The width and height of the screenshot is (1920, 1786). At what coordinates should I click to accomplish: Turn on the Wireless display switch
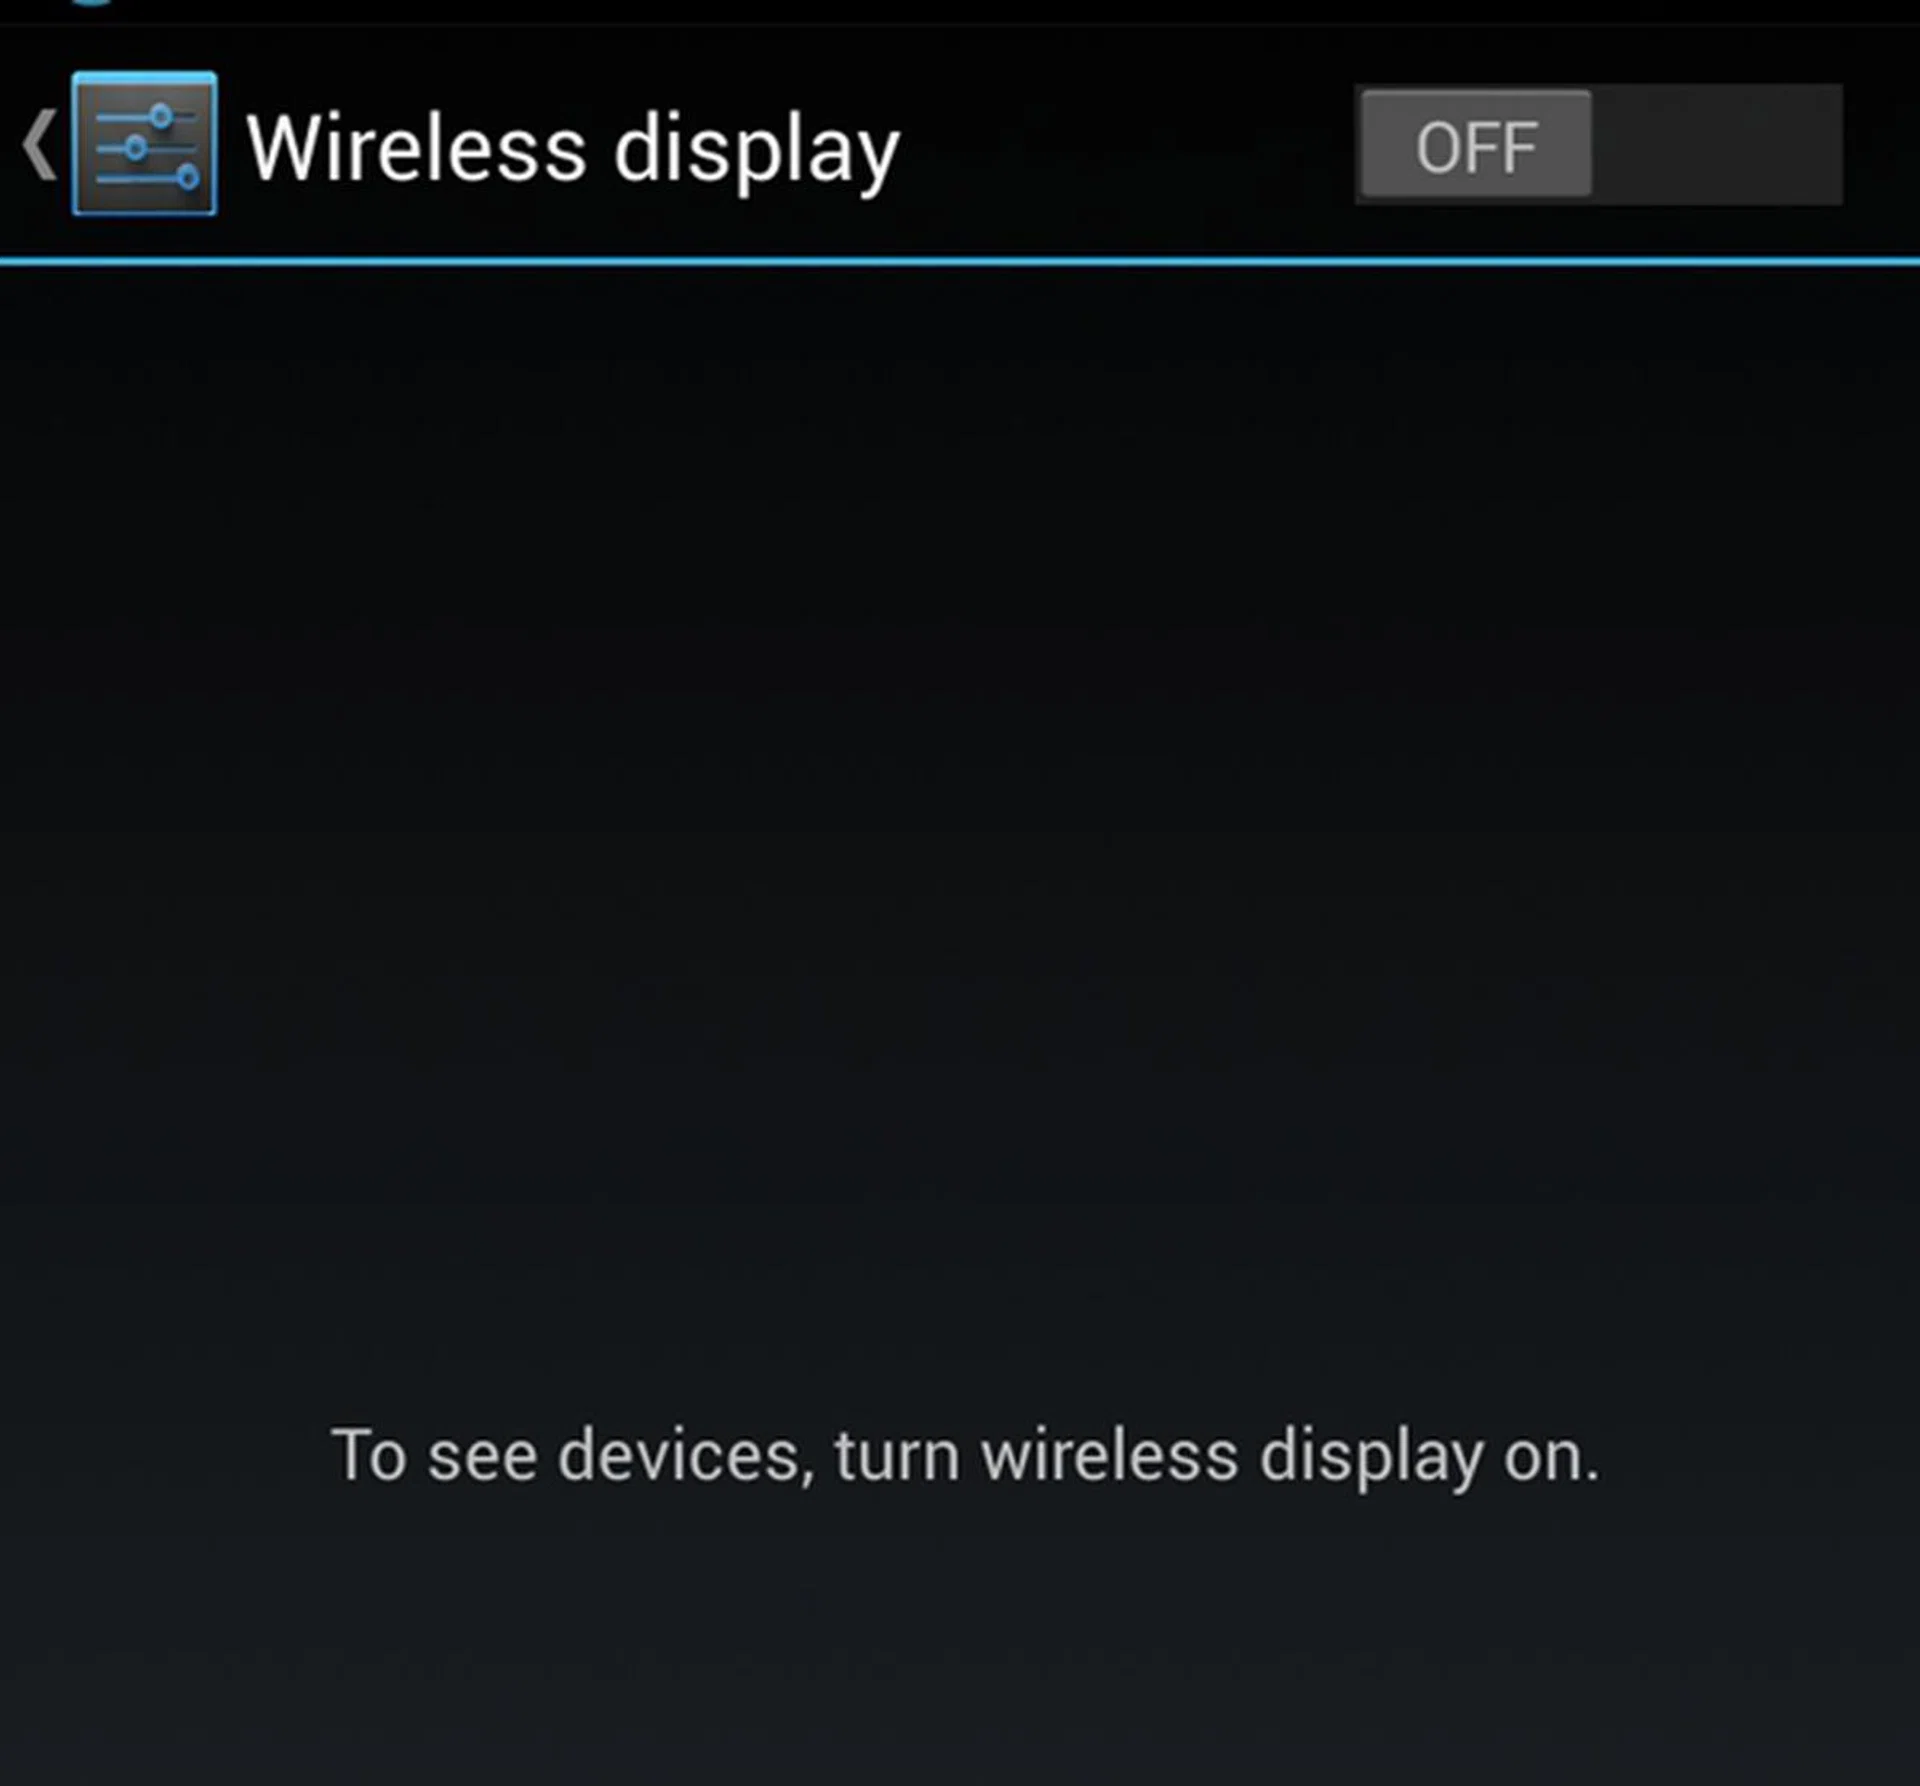point(1598,145)
